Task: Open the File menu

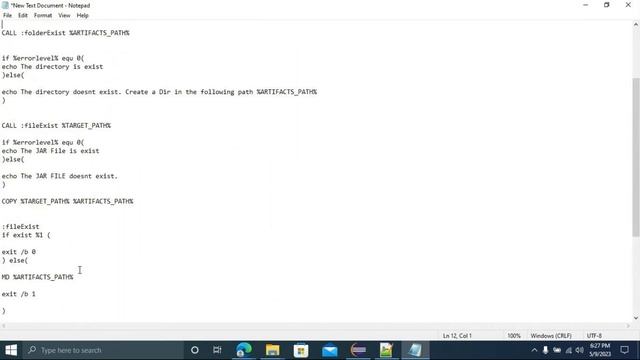Action: 7,16
